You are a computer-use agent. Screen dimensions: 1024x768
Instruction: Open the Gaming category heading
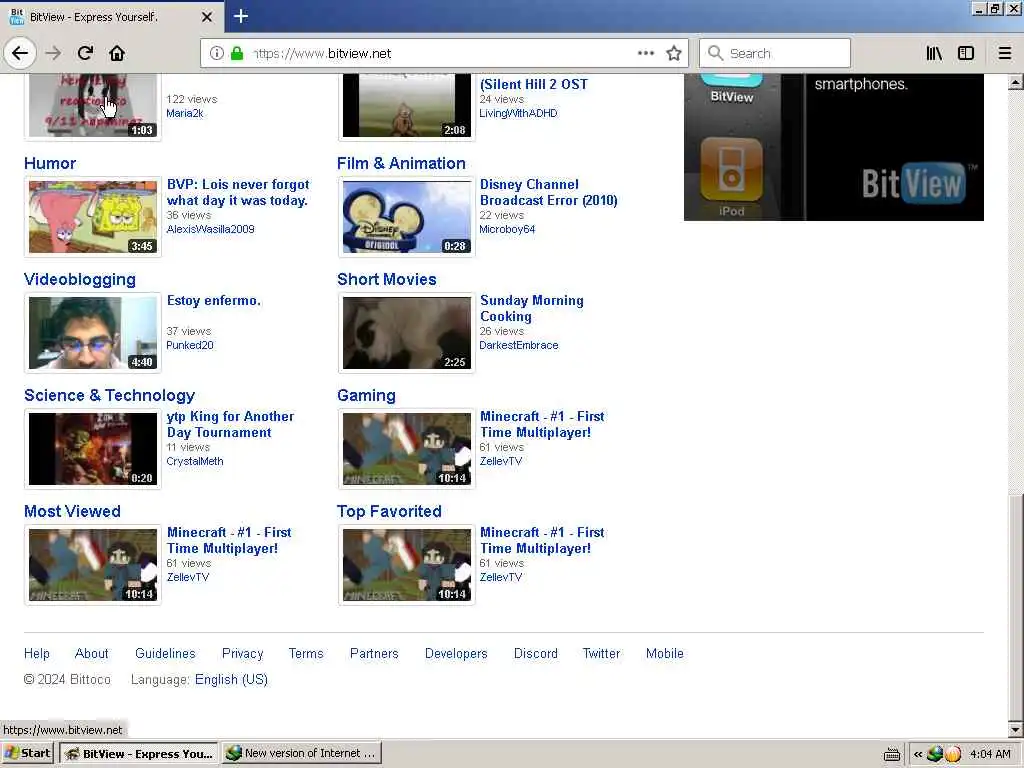[x=366, y=396]
